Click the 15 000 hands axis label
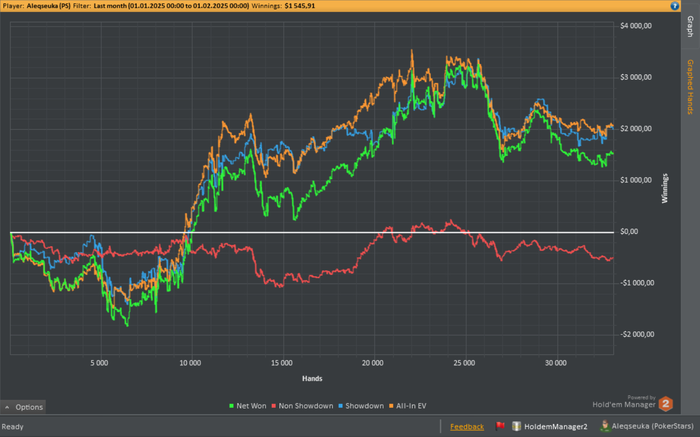The height and width of the screenshot is (437, 700). click(282, 363)
